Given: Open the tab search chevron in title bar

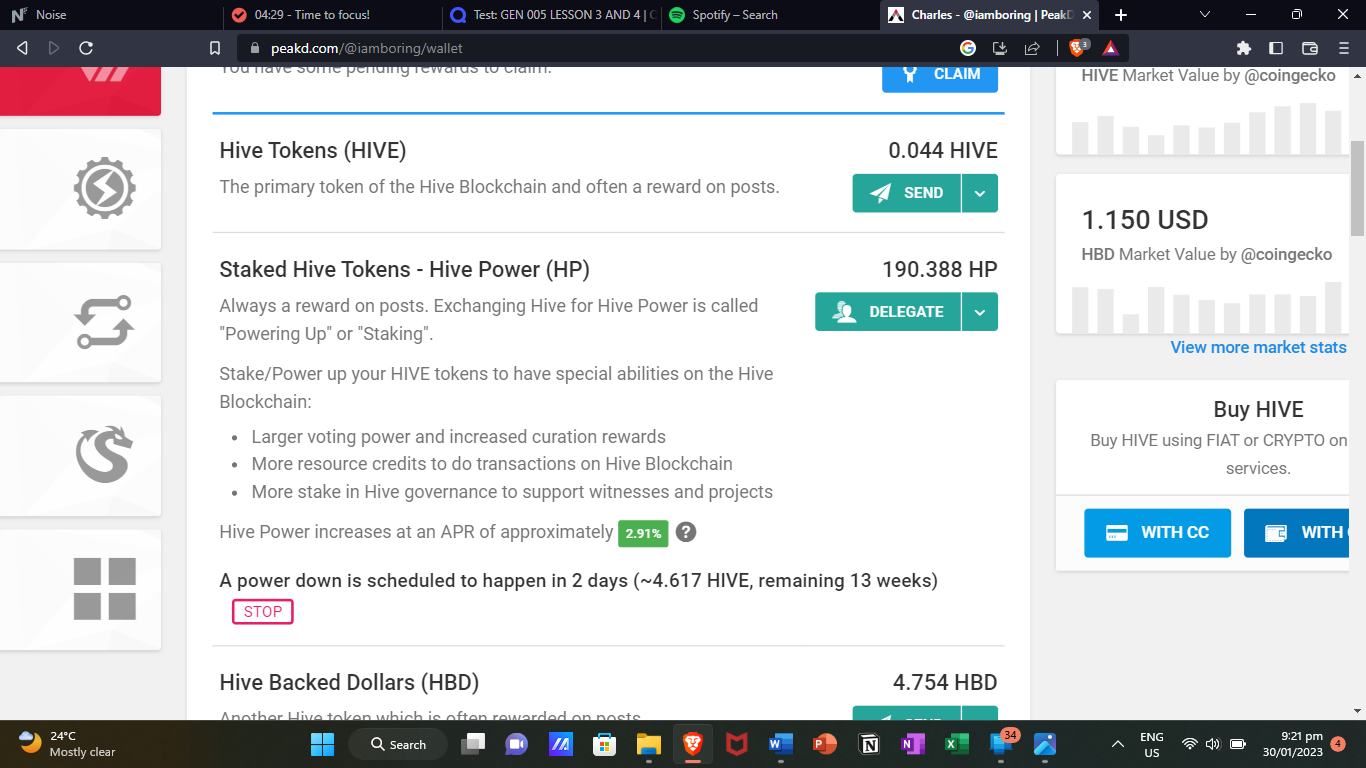Looking at the screenshot, I should 1205,15.
